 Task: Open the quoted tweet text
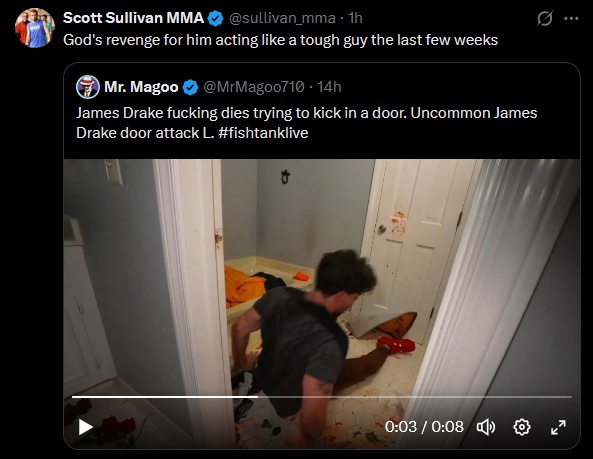[x=306, y=123]
